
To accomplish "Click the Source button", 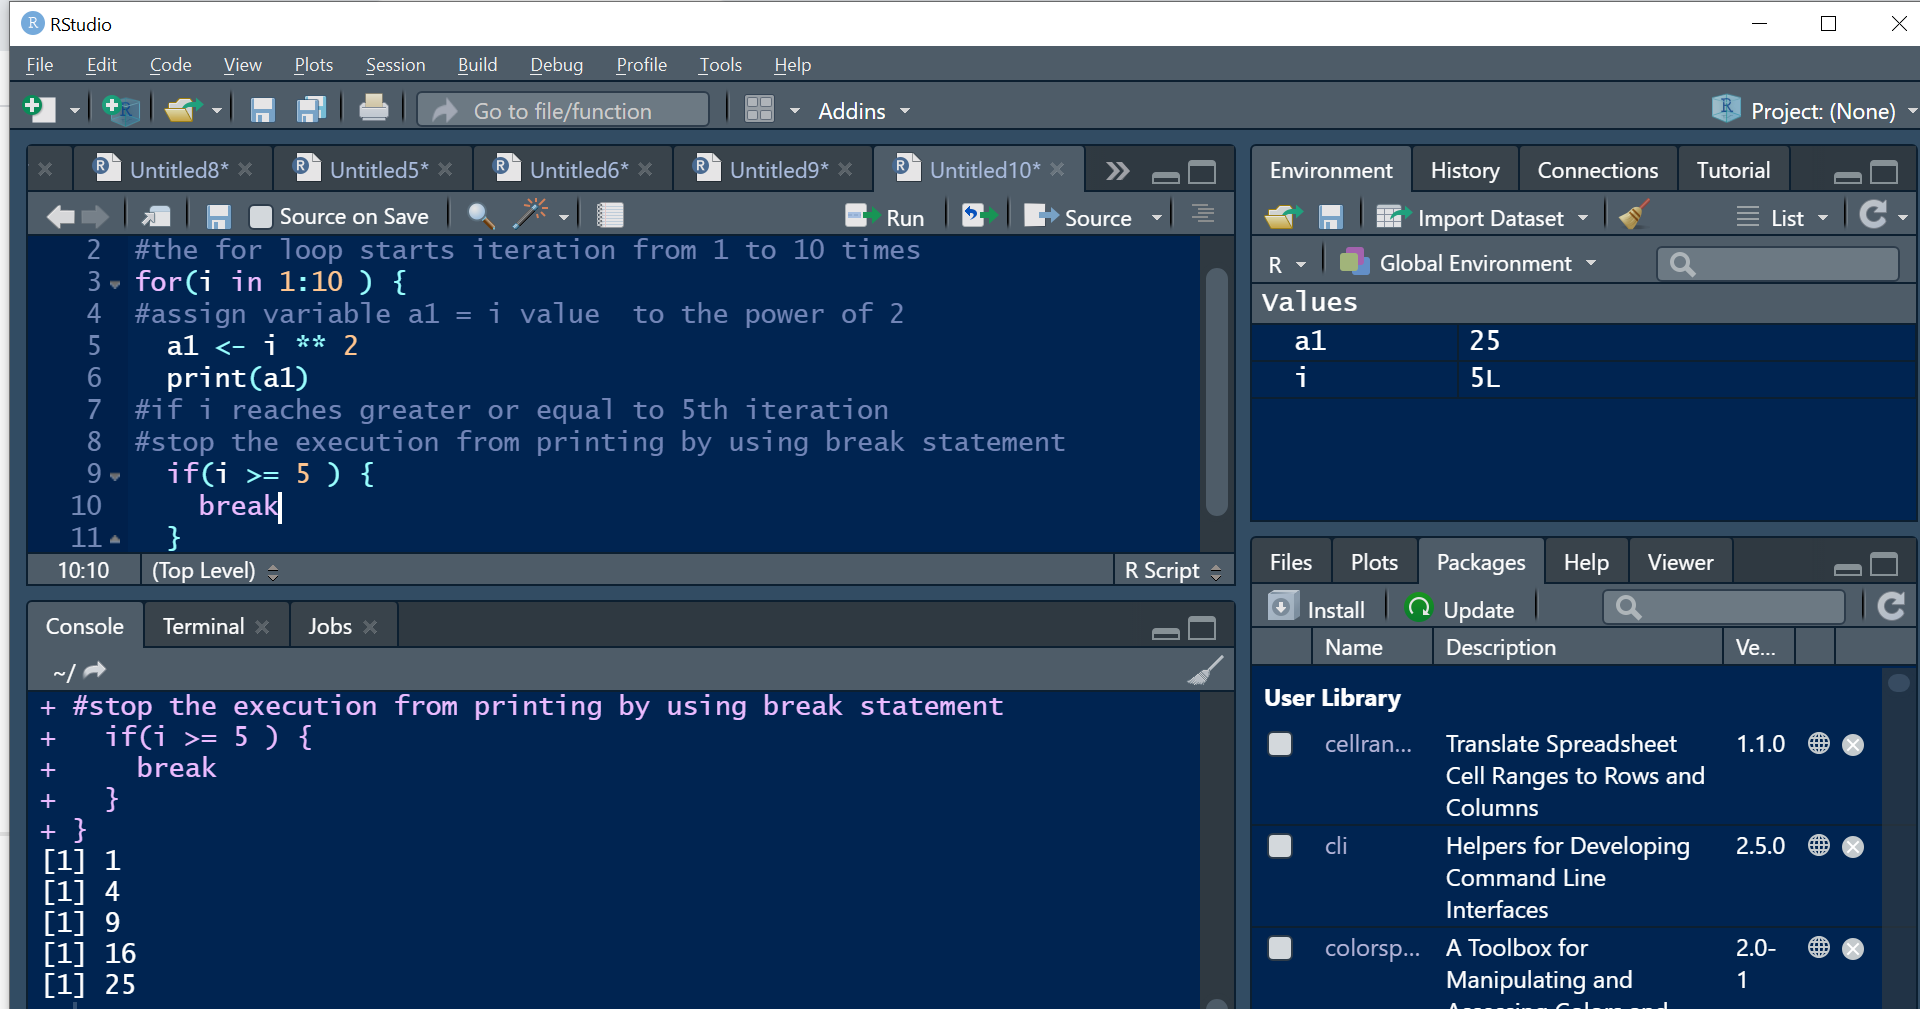I will tap(1079, 217).
